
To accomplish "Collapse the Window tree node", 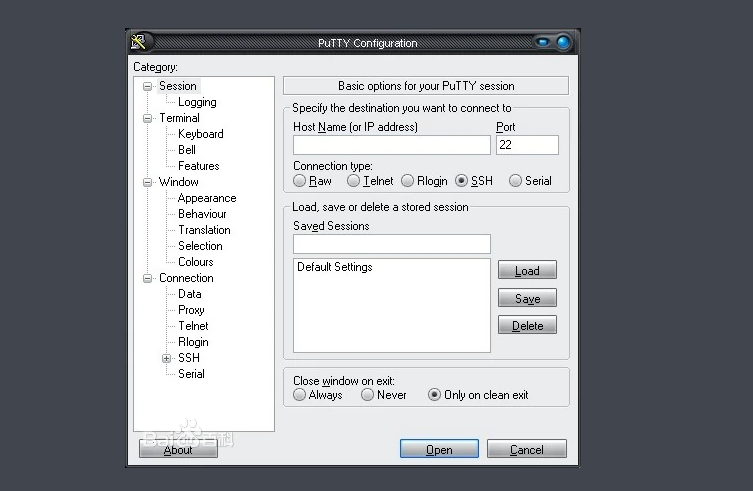I will [147, 183].
